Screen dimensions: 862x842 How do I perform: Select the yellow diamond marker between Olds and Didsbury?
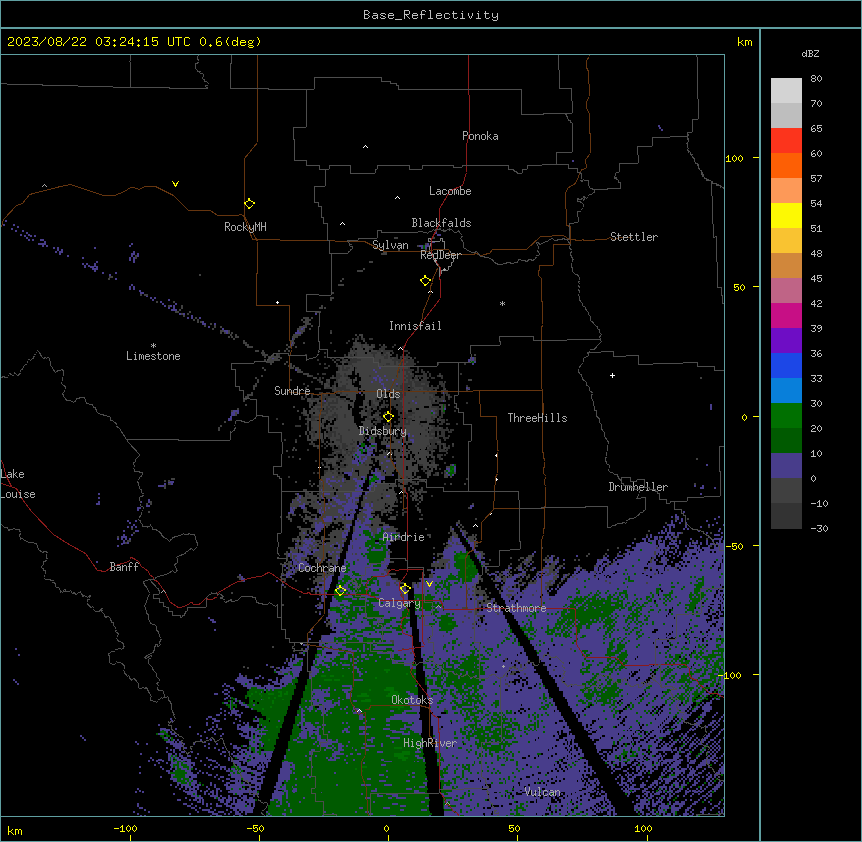tap(388, 417)
